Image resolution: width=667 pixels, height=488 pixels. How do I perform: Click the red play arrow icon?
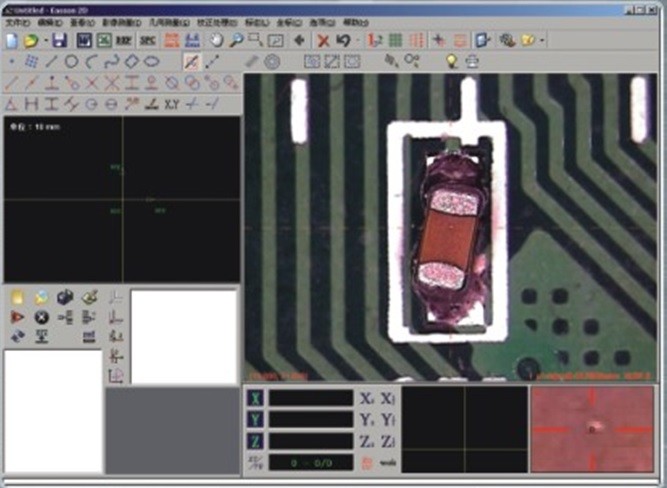tap(17, 317)
